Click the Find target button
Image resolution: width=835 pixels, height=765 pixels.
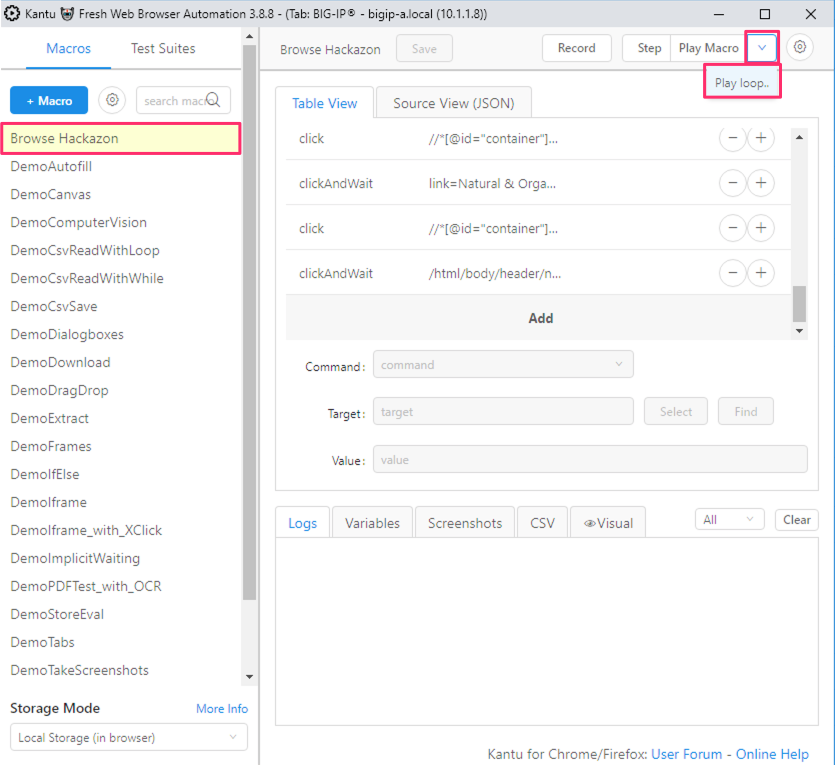(x=746, y=412)
